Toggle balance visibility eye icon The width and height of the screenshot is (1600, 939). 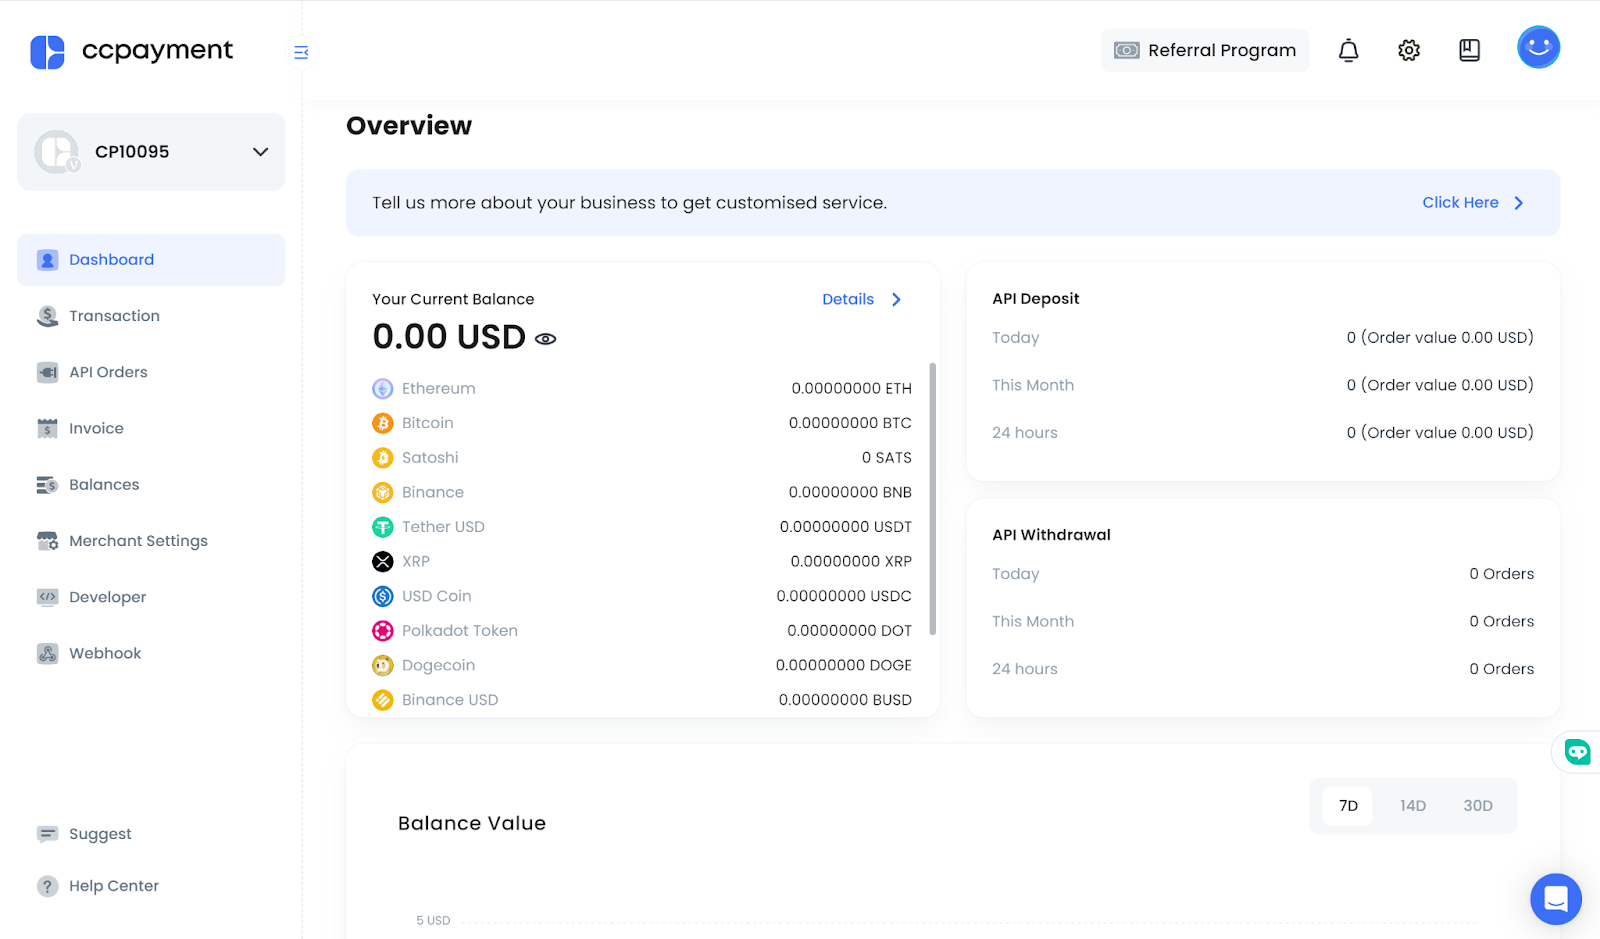pos(545,339)
